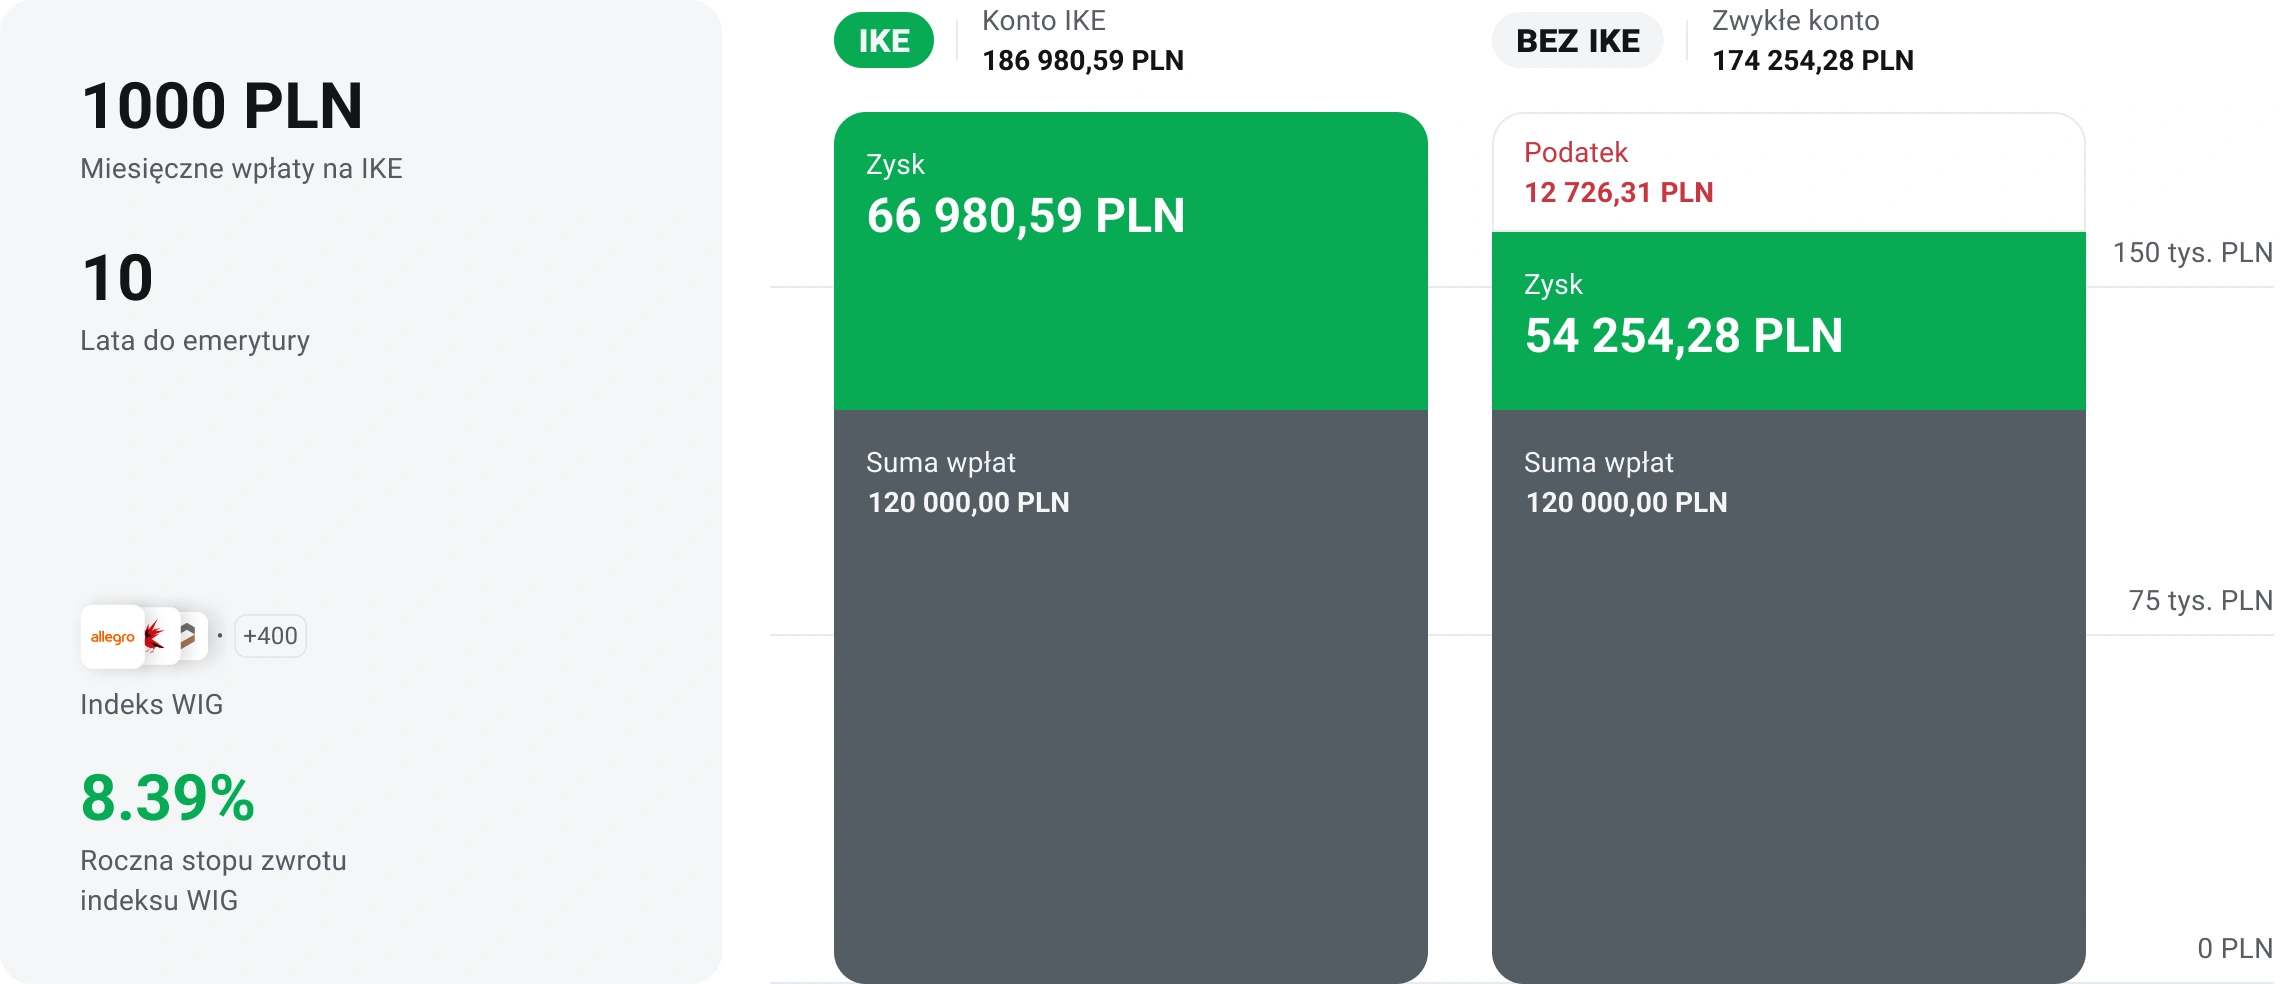Click the Podatek 12 726,31 PLN section
This screenshot has width=2280, height=984.
(1787, 172)
